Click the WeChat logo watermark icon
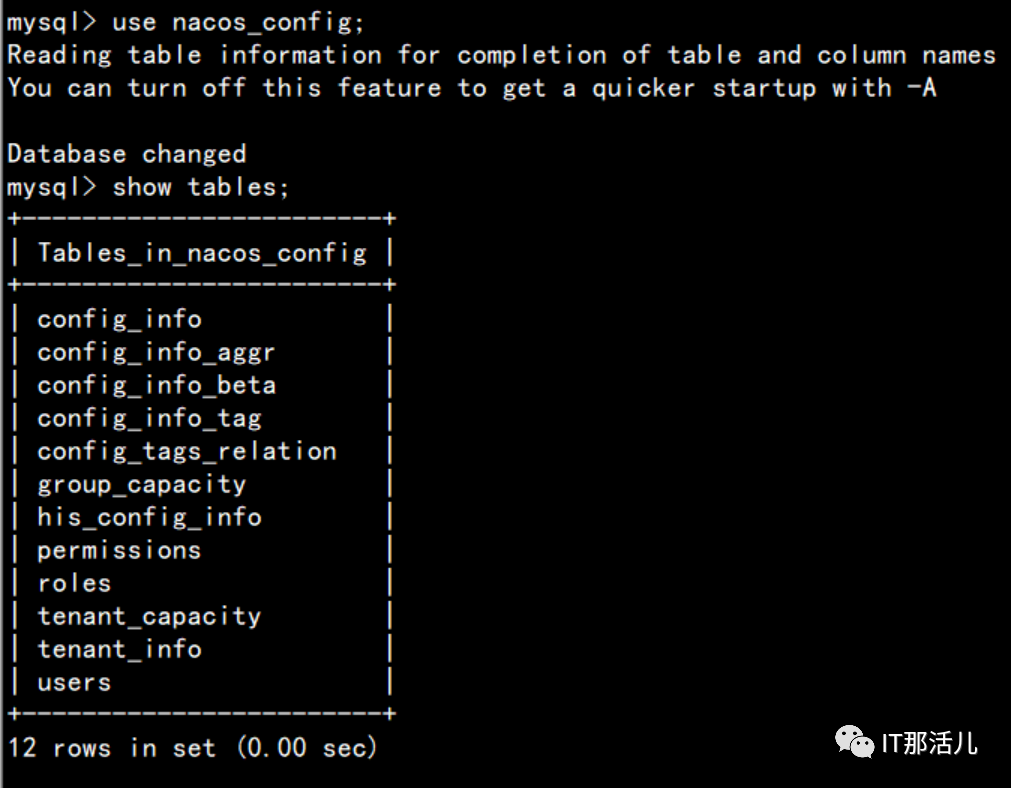The height and width of the screenshot is (788, 1011). pyautogui.click(x=854, y=742)
